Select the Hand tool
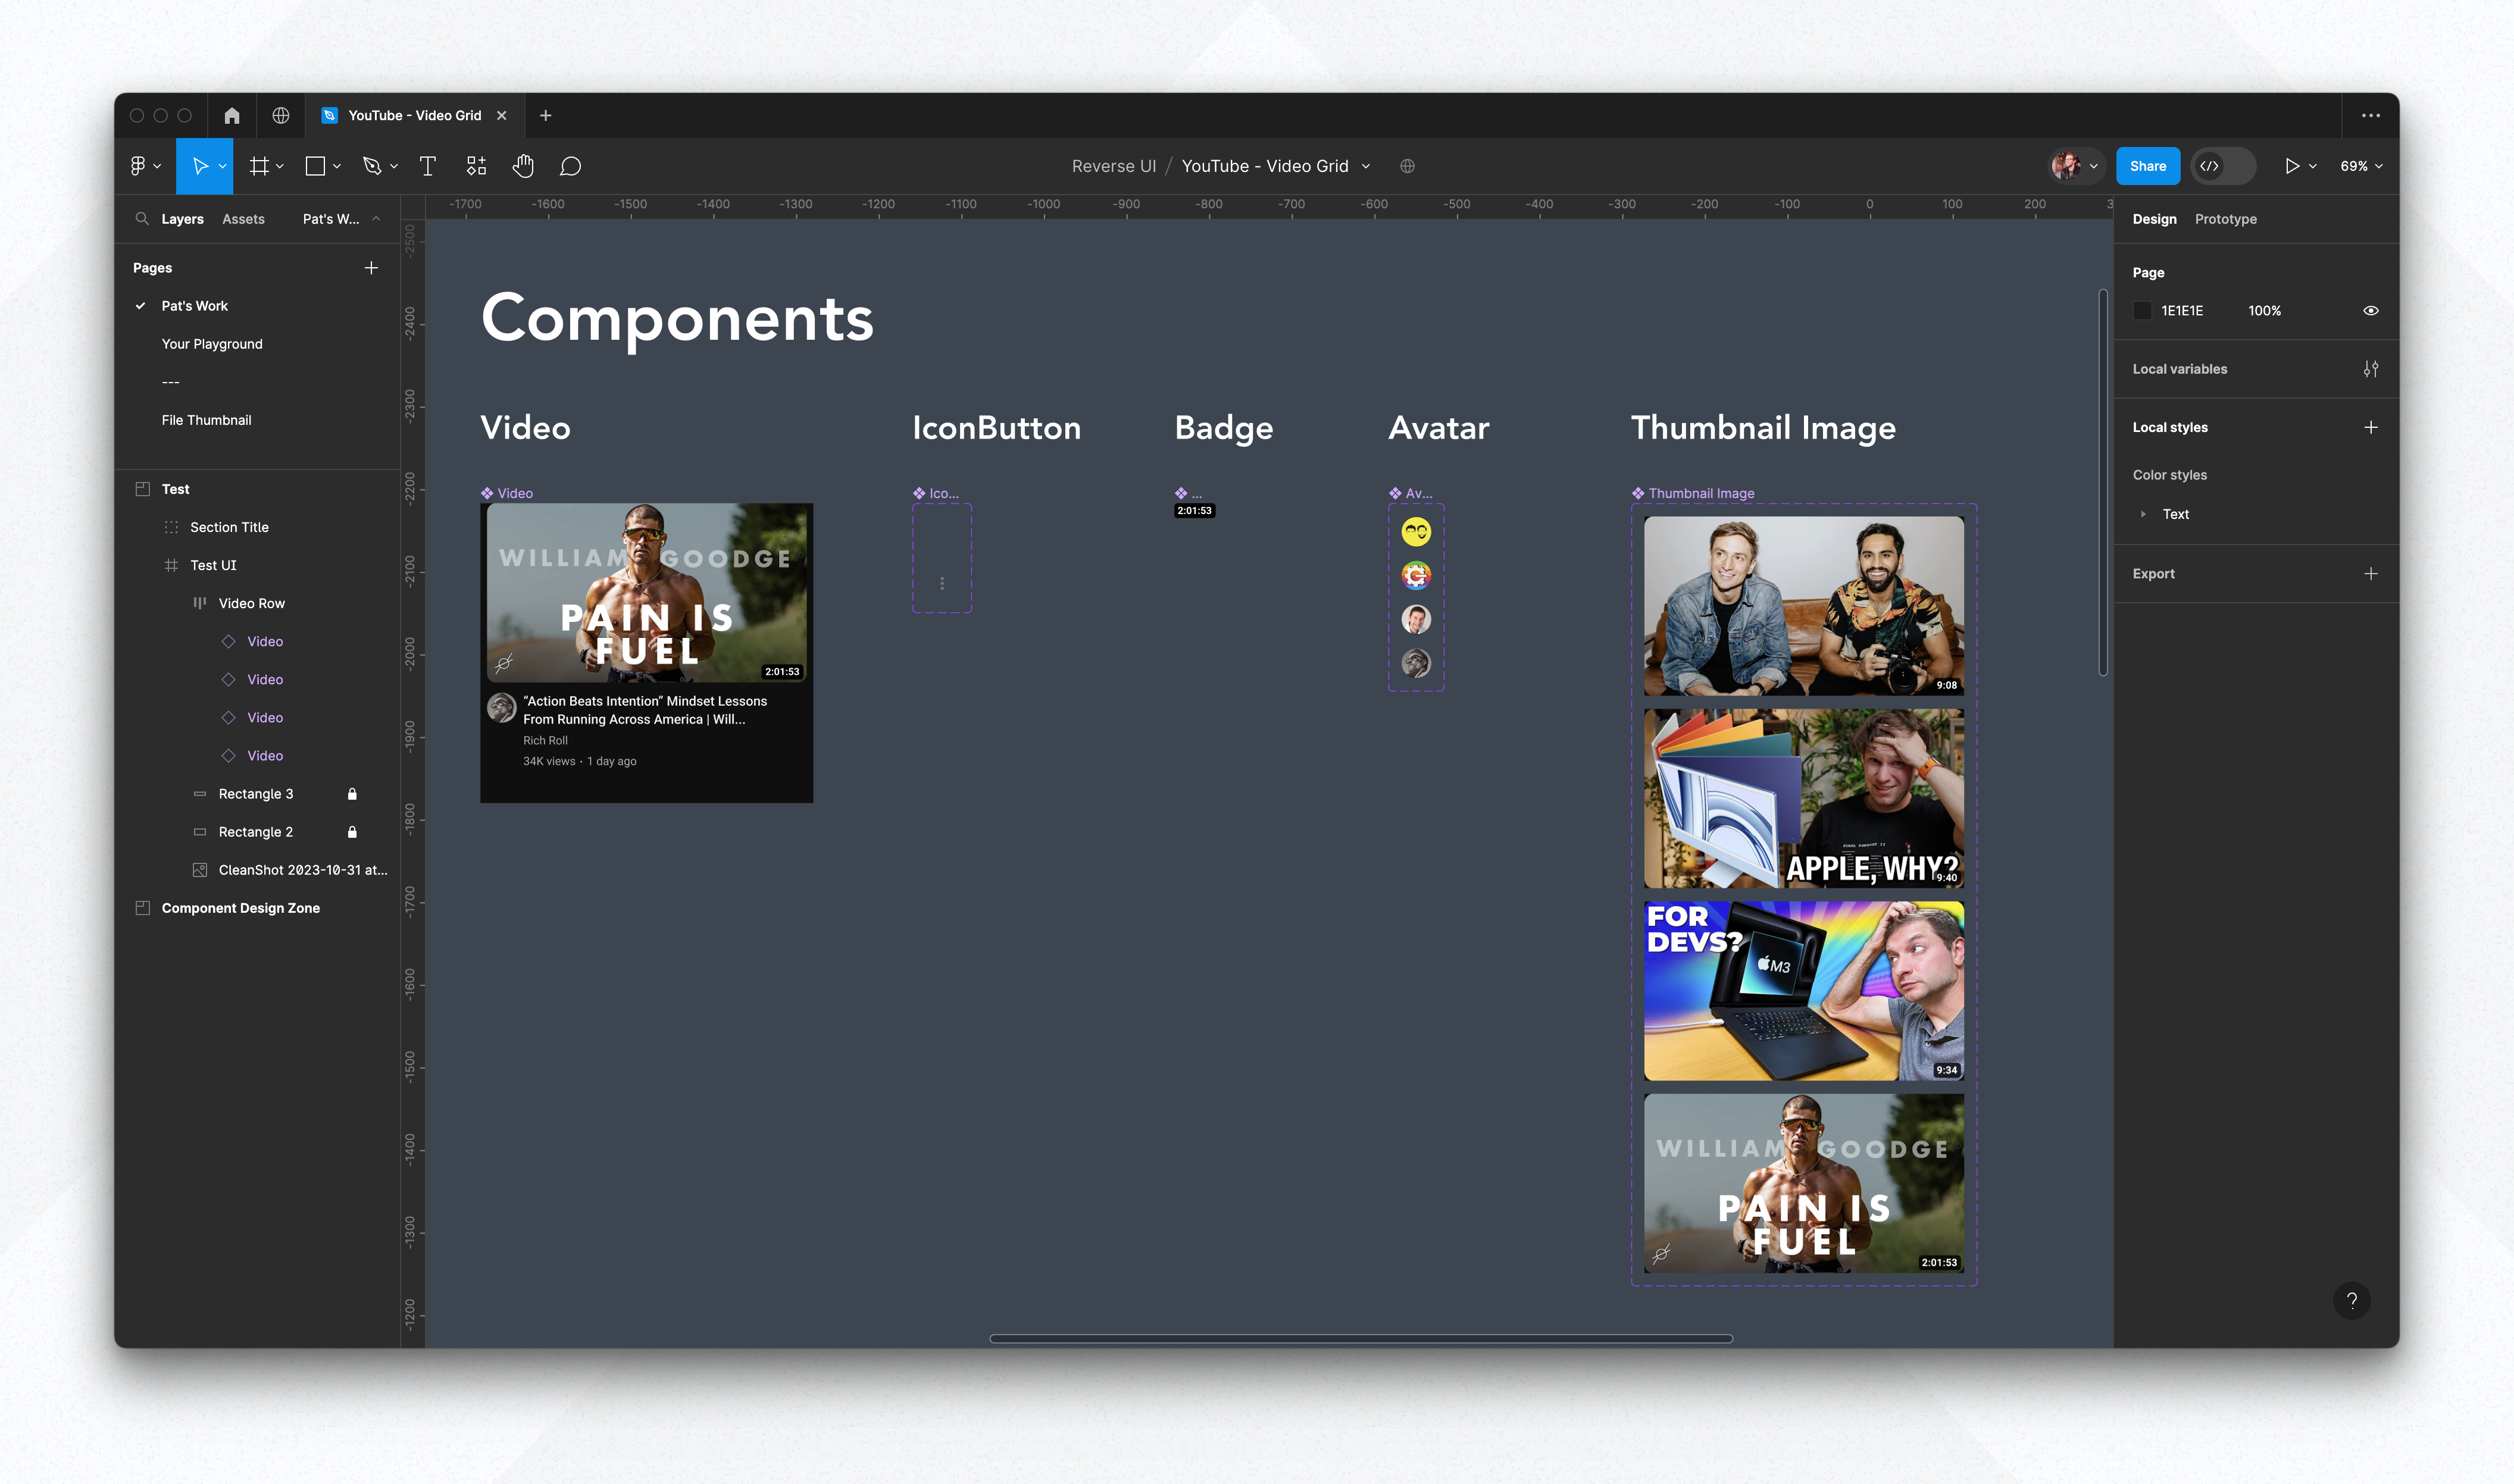The width and height of the screenshot is (2514, 1484). (523, 166)
